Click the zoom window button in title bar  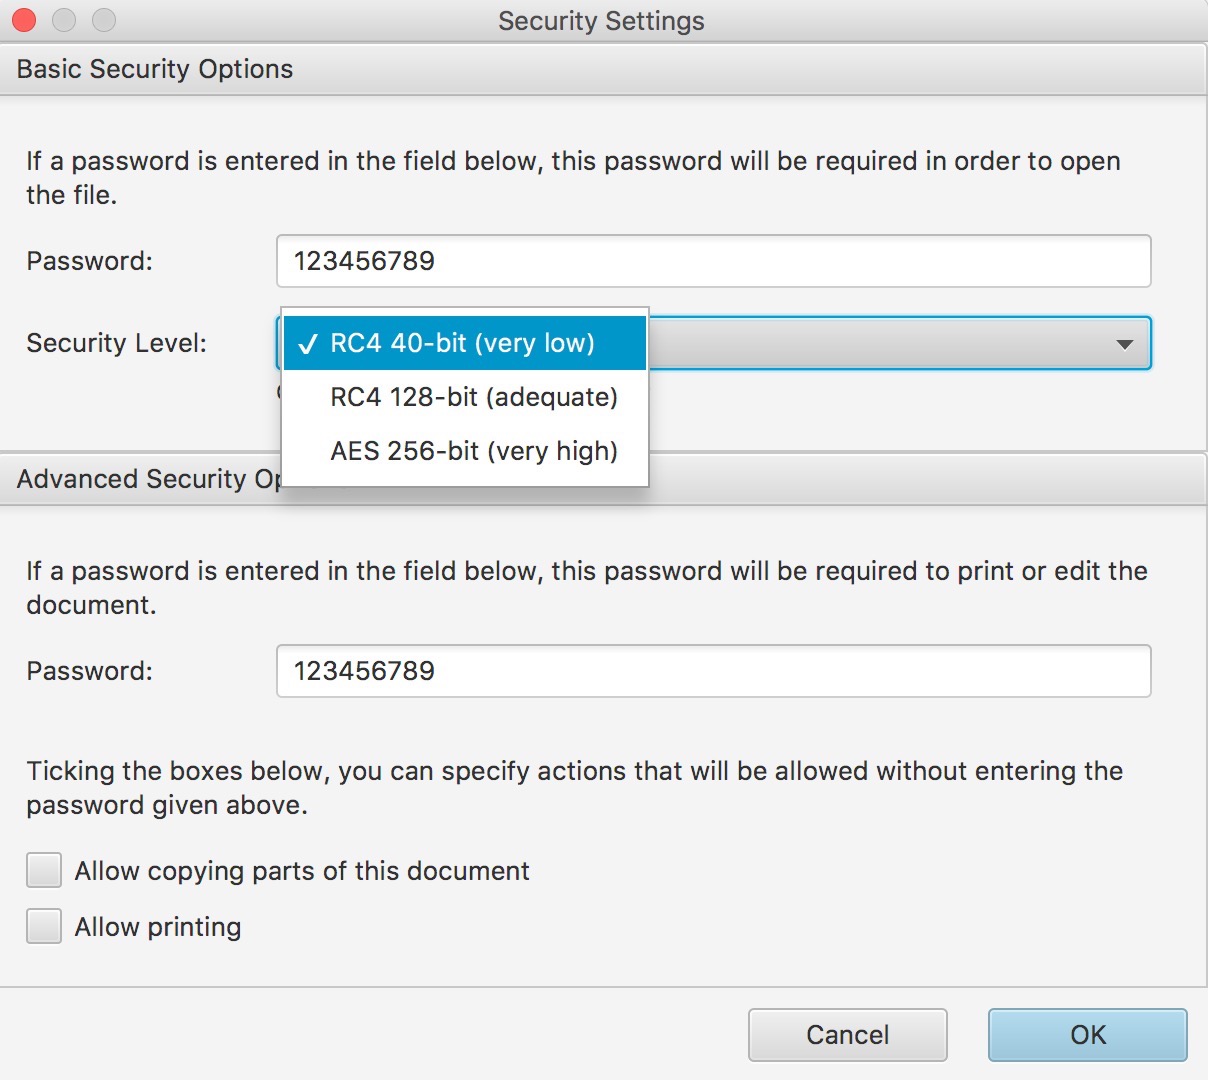(x=104, y=20)
